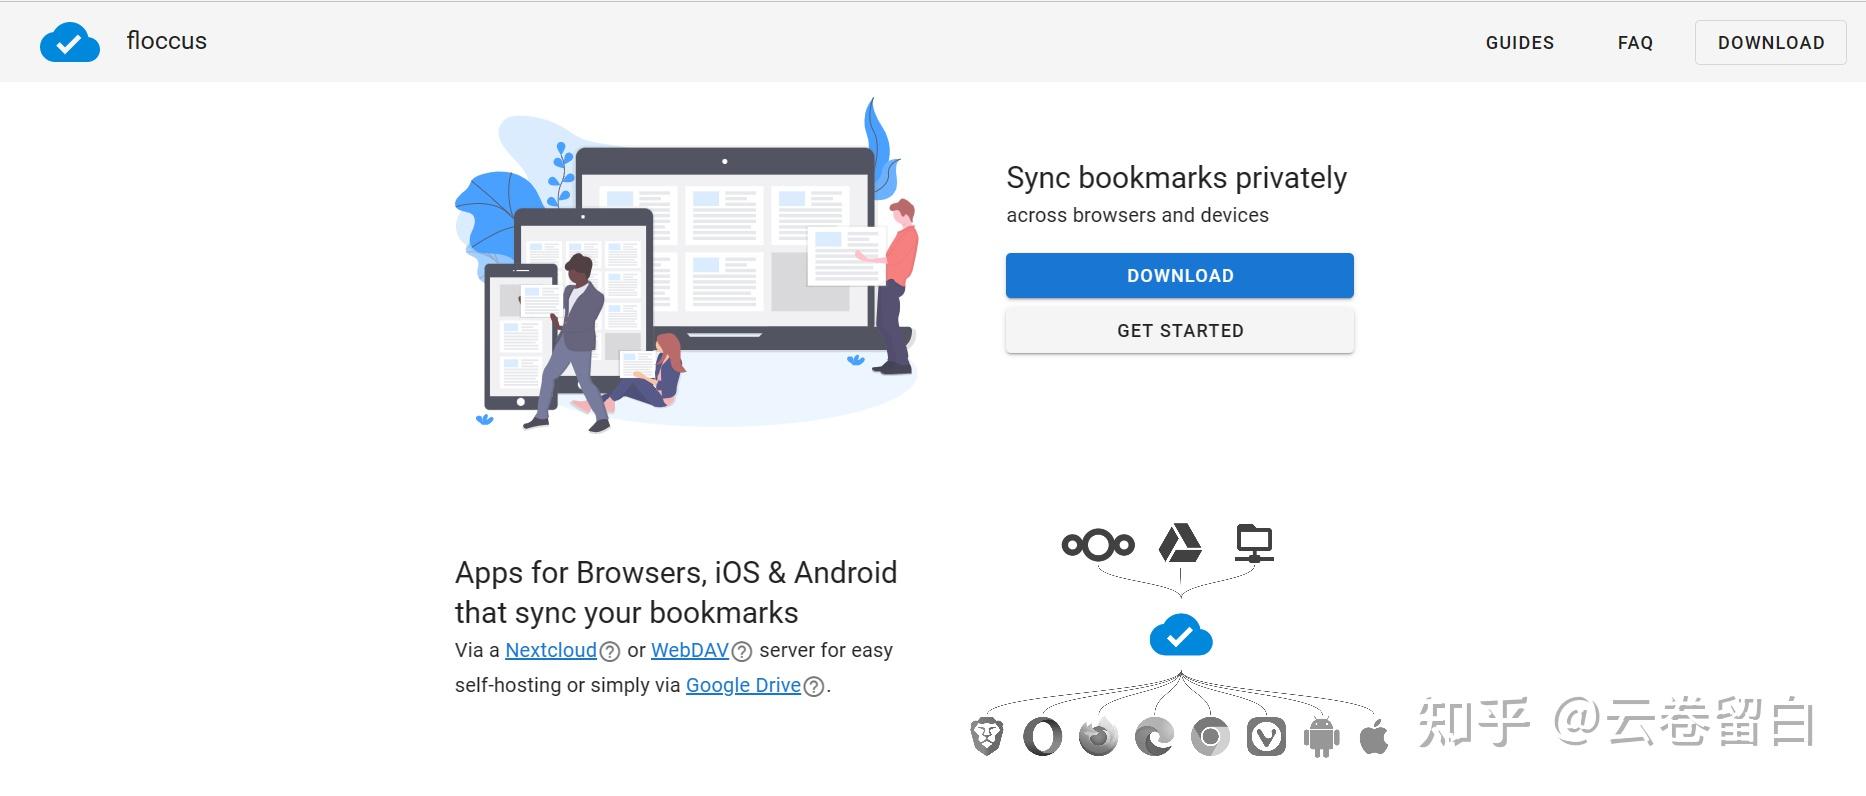Click the 'Sync bookmarks privately' heading
Screen dimensions: 1866x796
pos(1176,178)
